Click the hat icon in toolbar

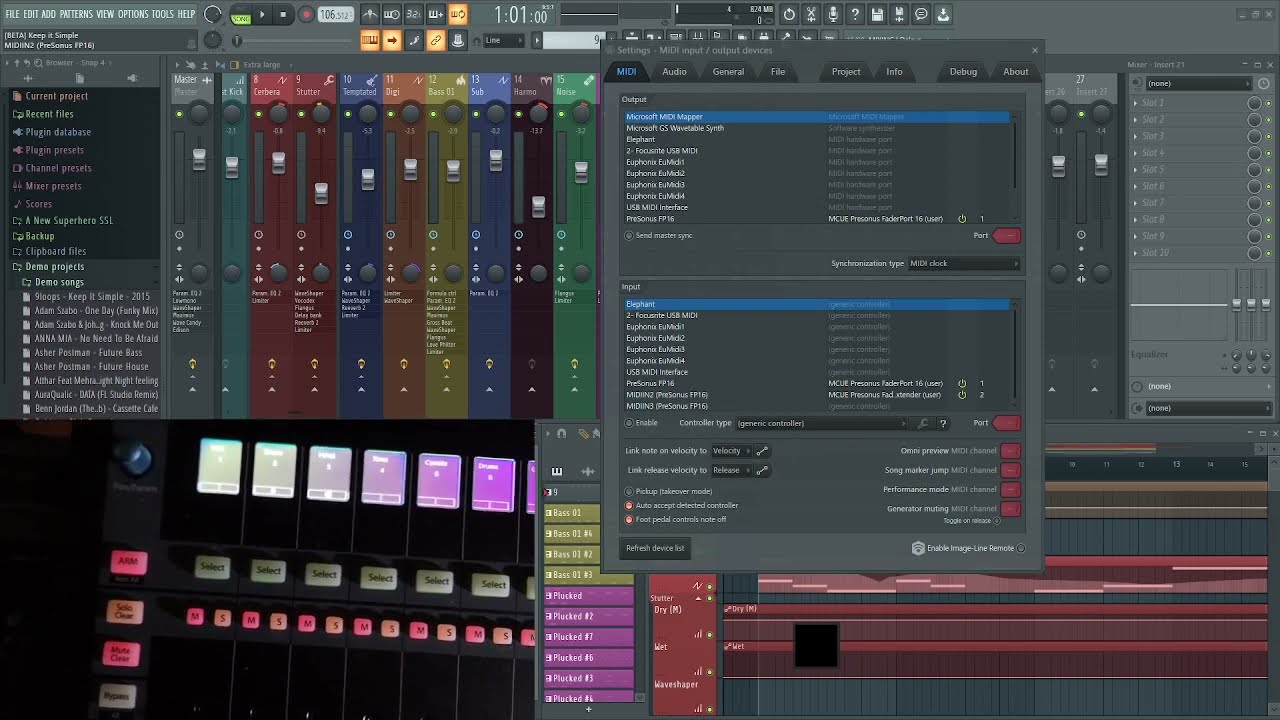pyautogui.click(x=458, y=41)
